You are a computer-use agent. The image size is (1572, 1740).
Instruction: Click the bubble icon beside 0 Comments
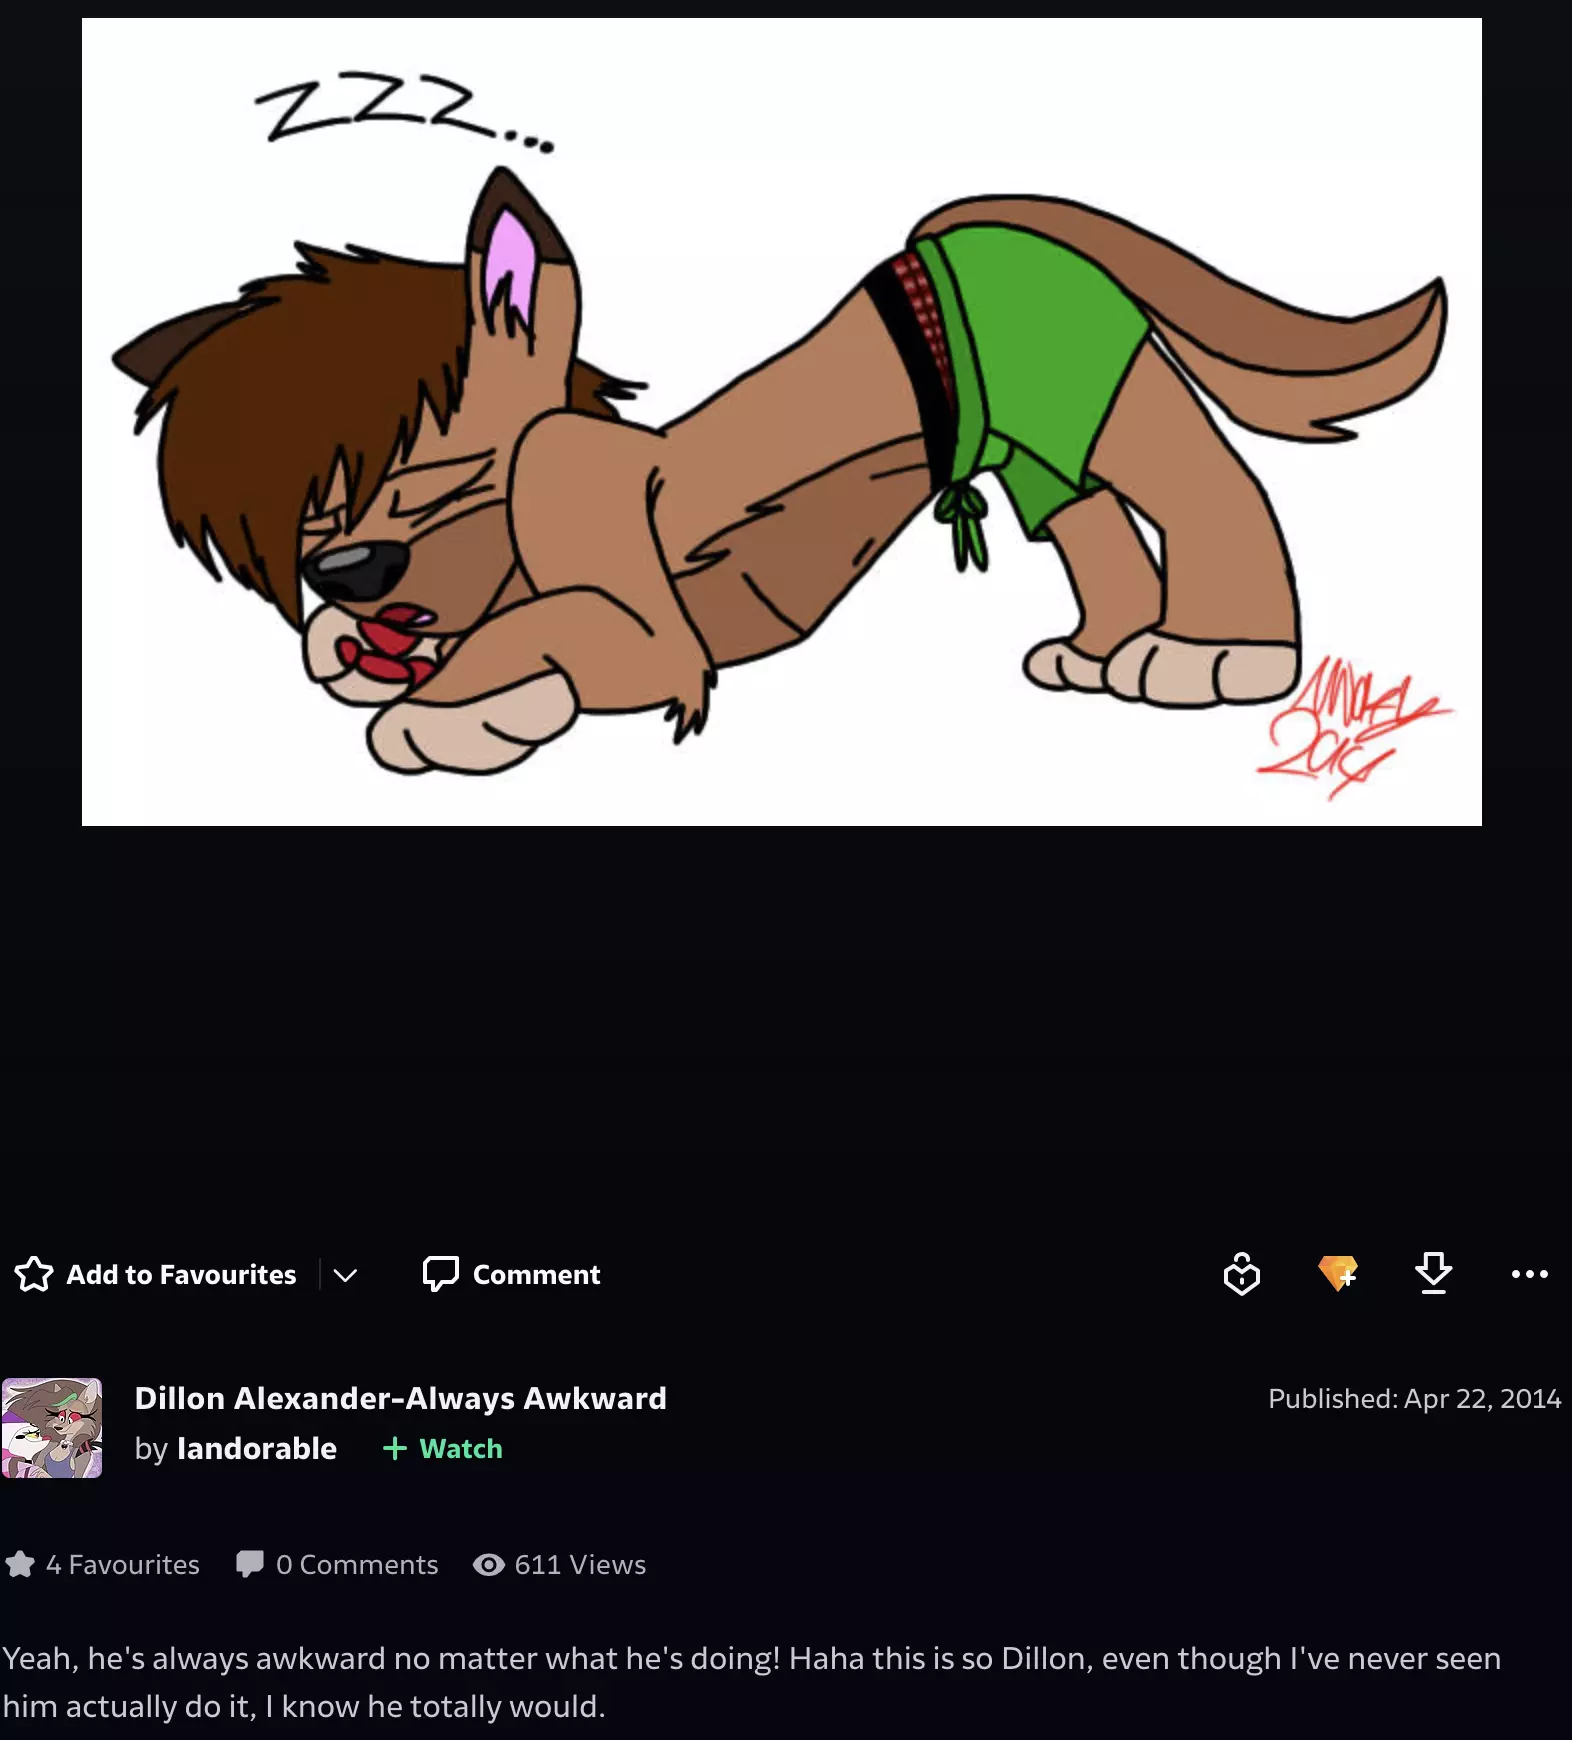click(x=249, y=1565)
